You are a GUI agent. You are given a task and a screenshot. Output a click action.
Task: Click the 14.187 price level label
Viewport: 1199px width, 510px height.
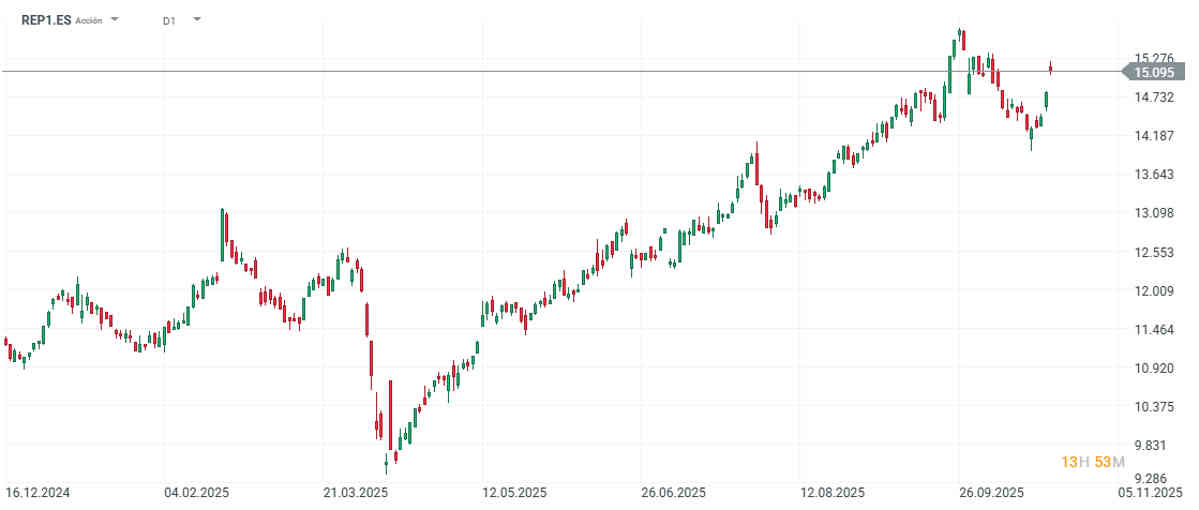[1153, 136]
